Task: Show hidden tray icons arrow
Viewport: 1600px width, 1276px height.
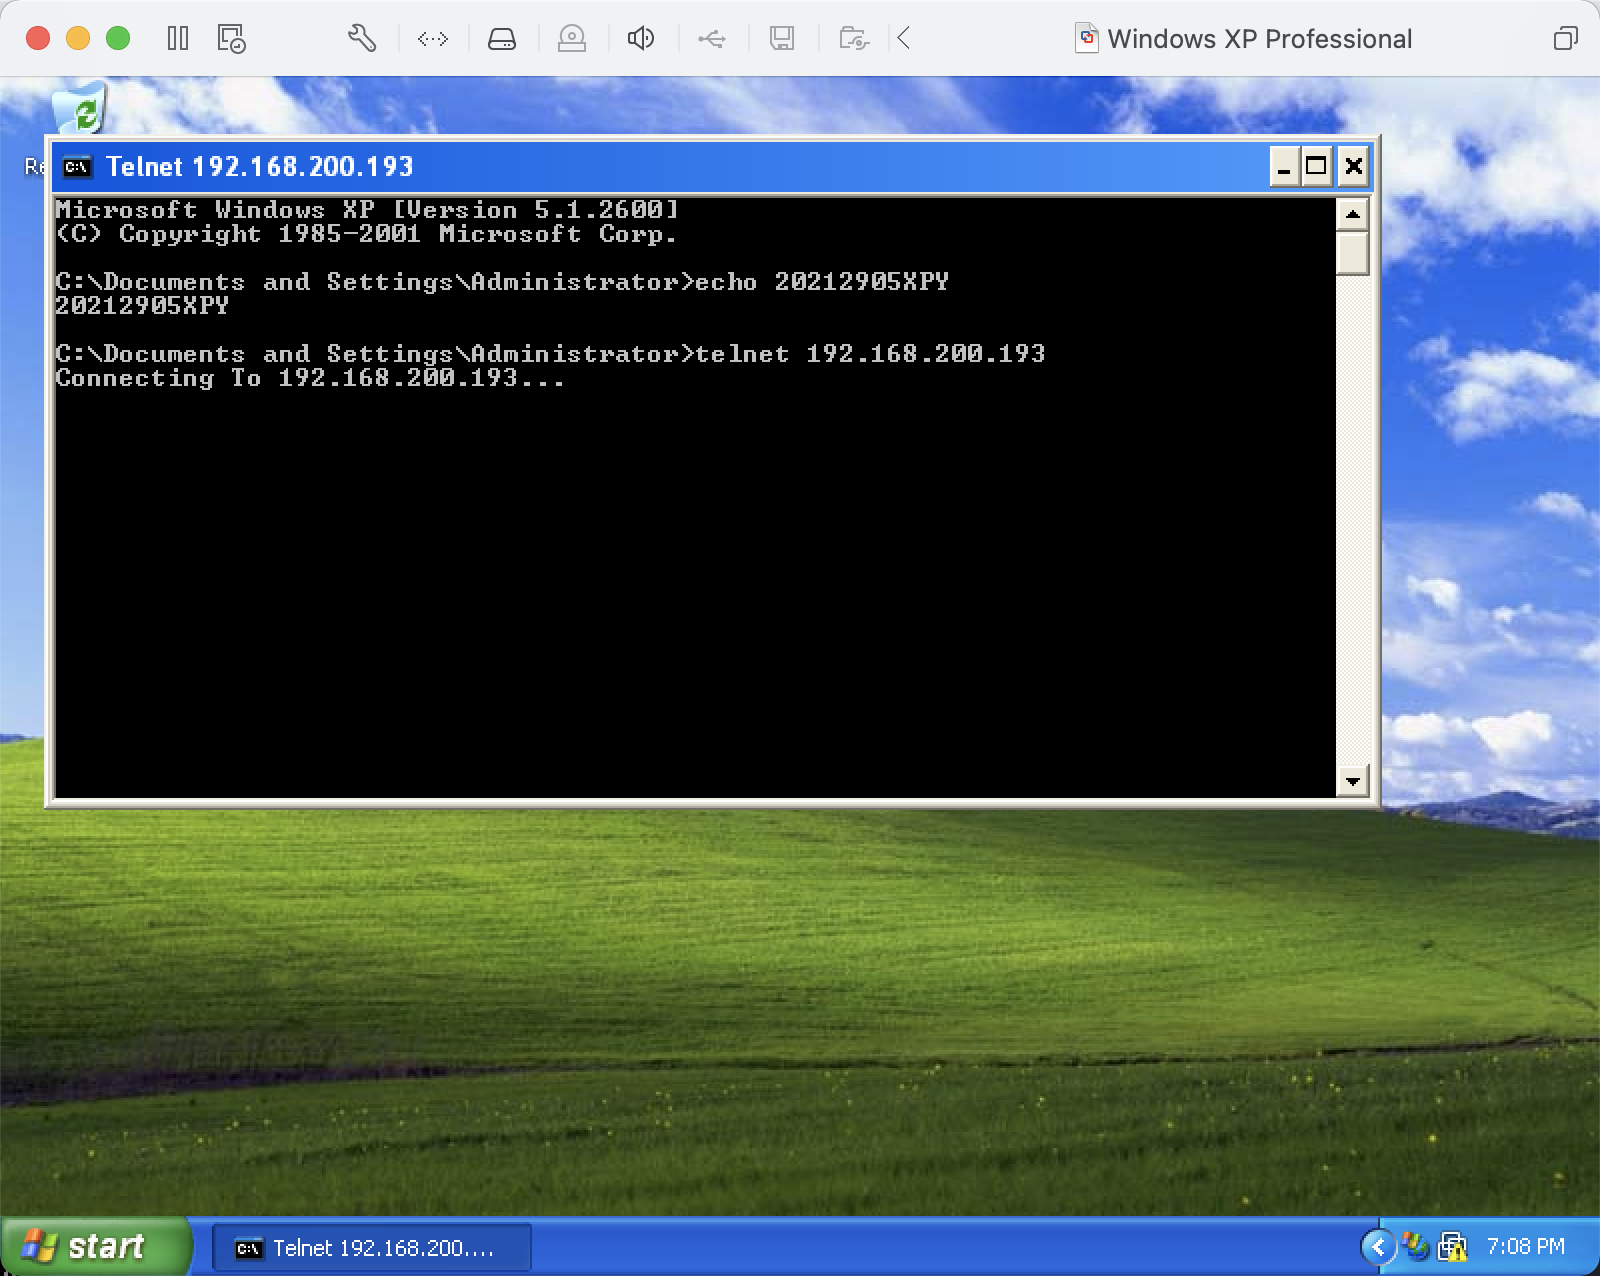Action: [x=1378, y=1246]
